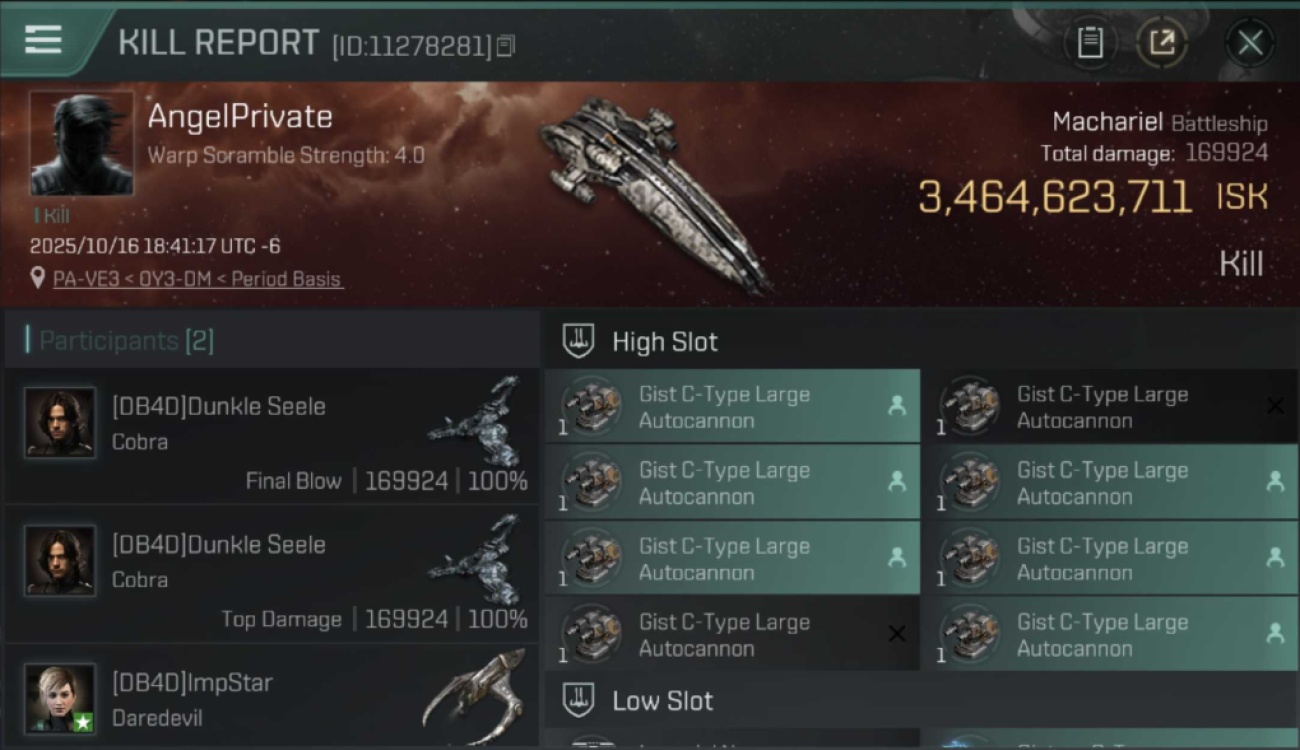Click ImpStar's character portrait
Viewport: 1300px width, 750px height.
click(60, 698)
